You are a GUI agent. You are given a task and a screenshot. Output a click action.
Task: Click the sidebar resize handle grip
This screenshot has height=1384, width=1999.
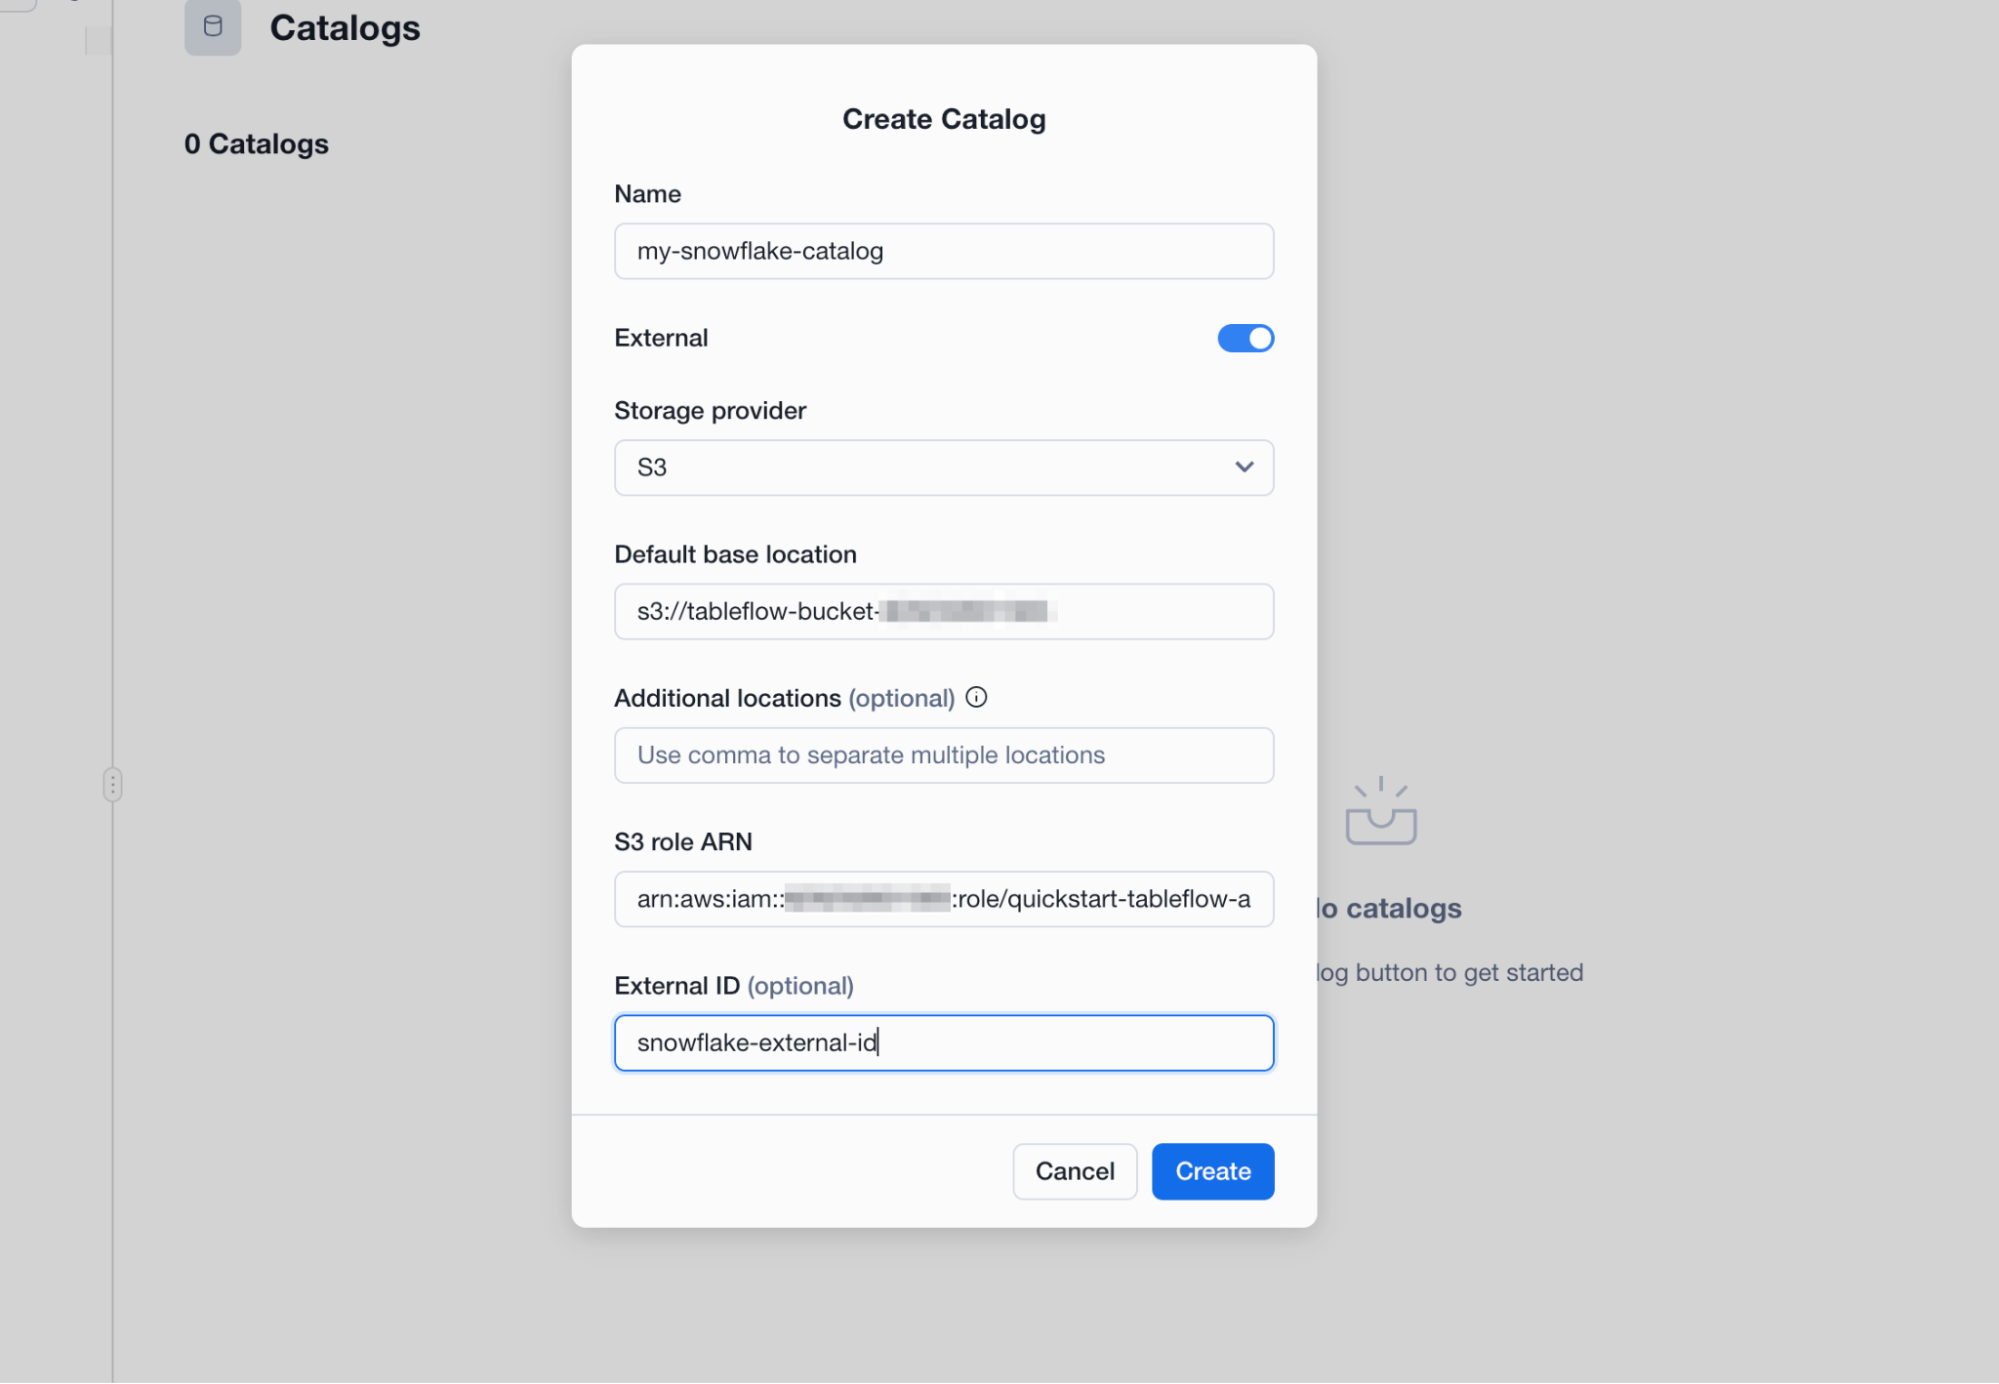pos(112,784)
